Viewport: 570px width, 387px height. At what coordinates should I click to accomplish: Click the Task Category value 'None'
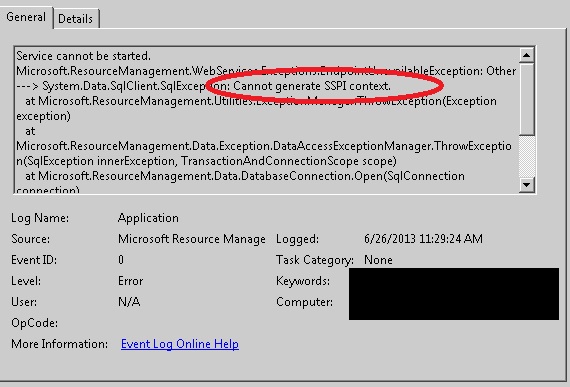[x=378, y=260]
